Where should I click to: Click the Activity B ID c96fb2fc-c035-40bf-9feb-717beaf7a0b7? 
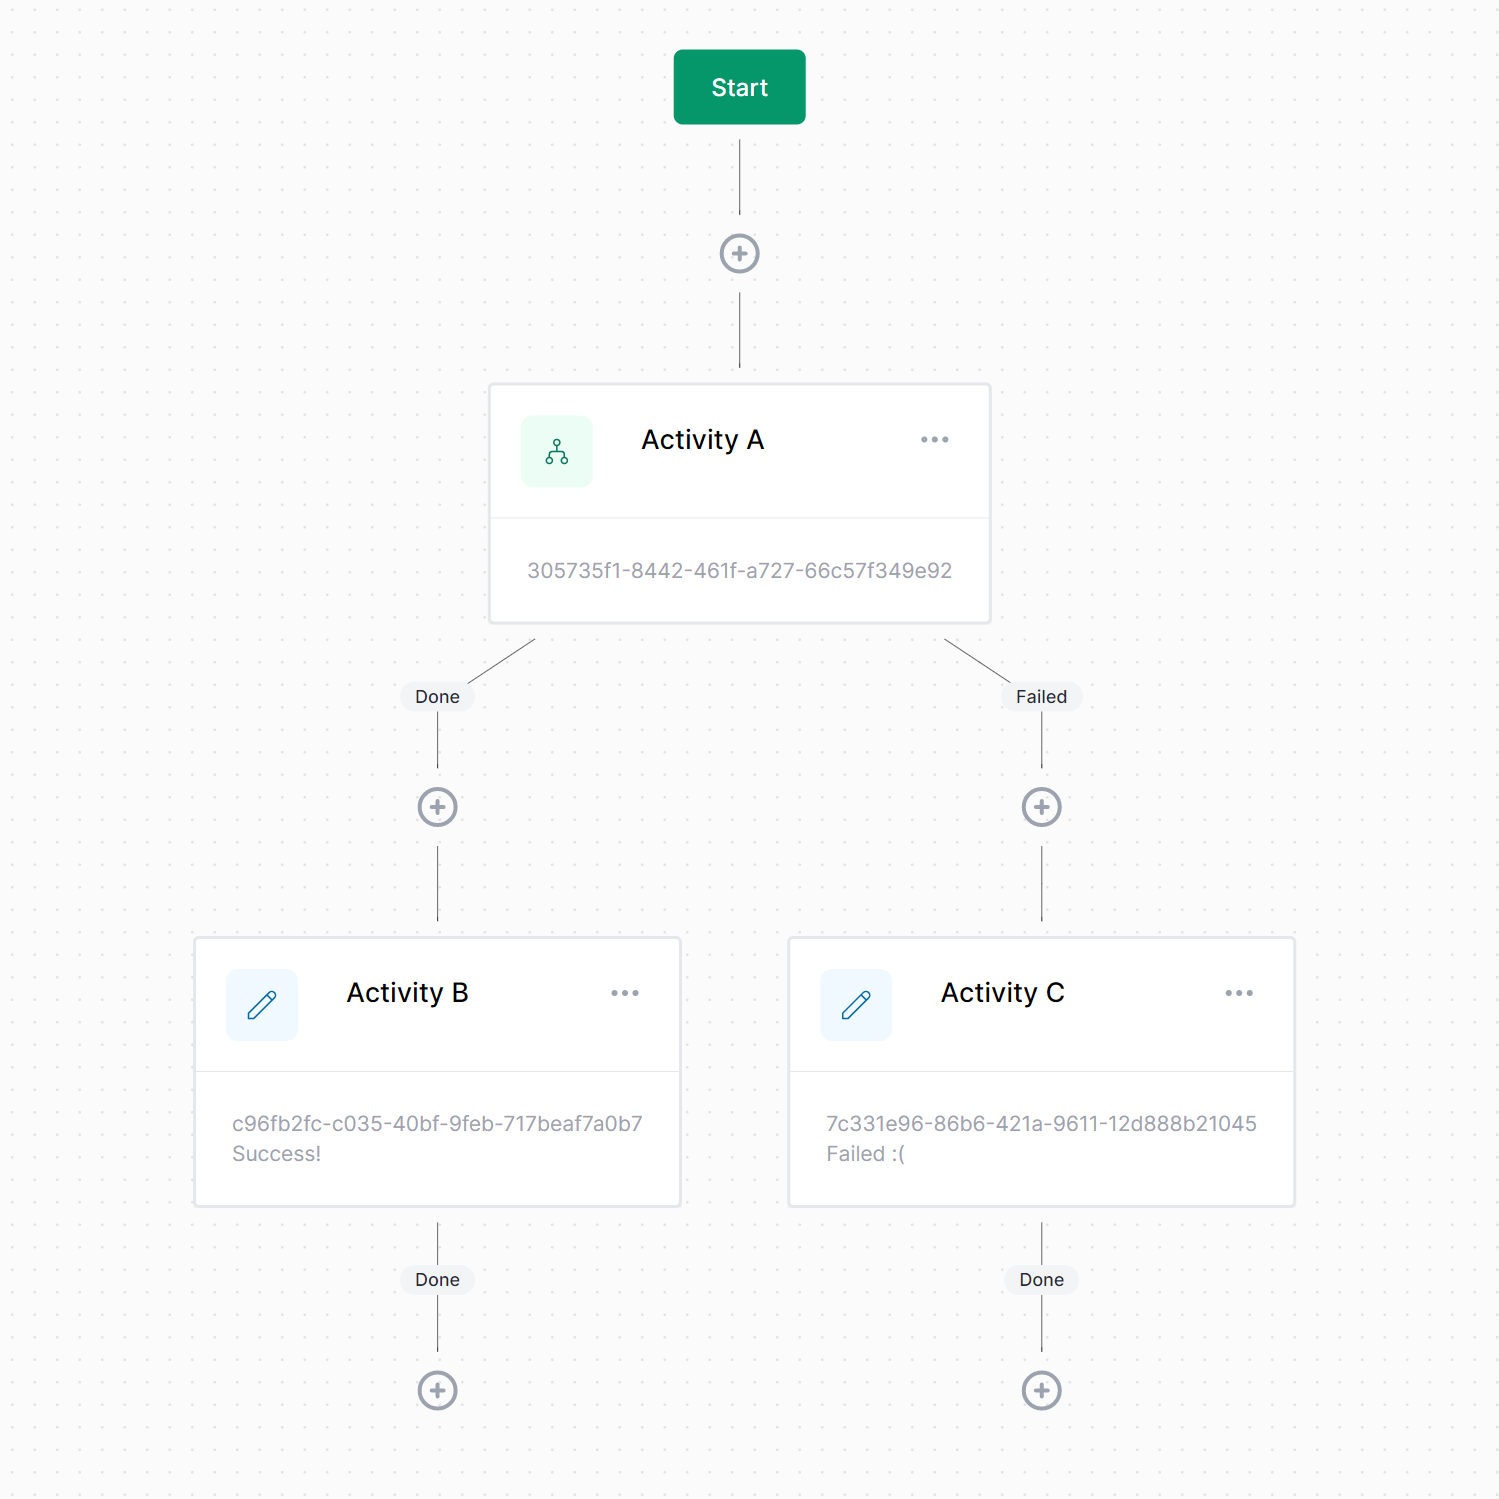tap(437, 1123)
